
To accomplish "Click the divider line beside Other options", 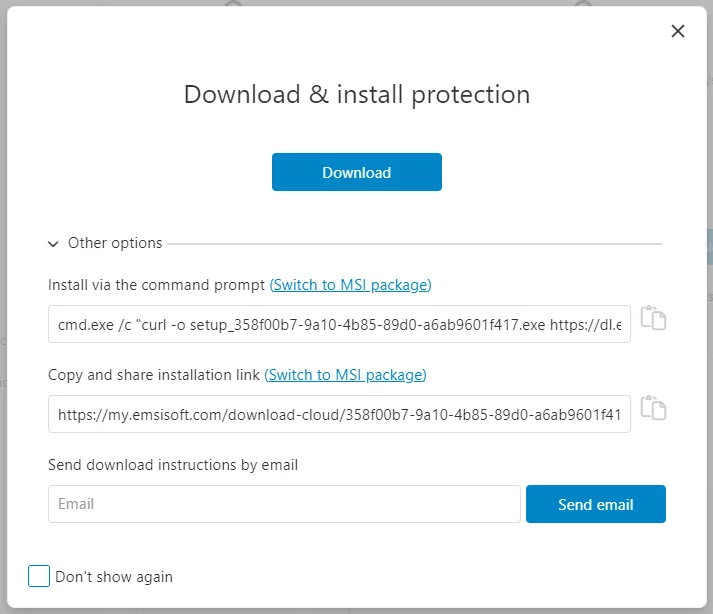I will tap(415, 243).
